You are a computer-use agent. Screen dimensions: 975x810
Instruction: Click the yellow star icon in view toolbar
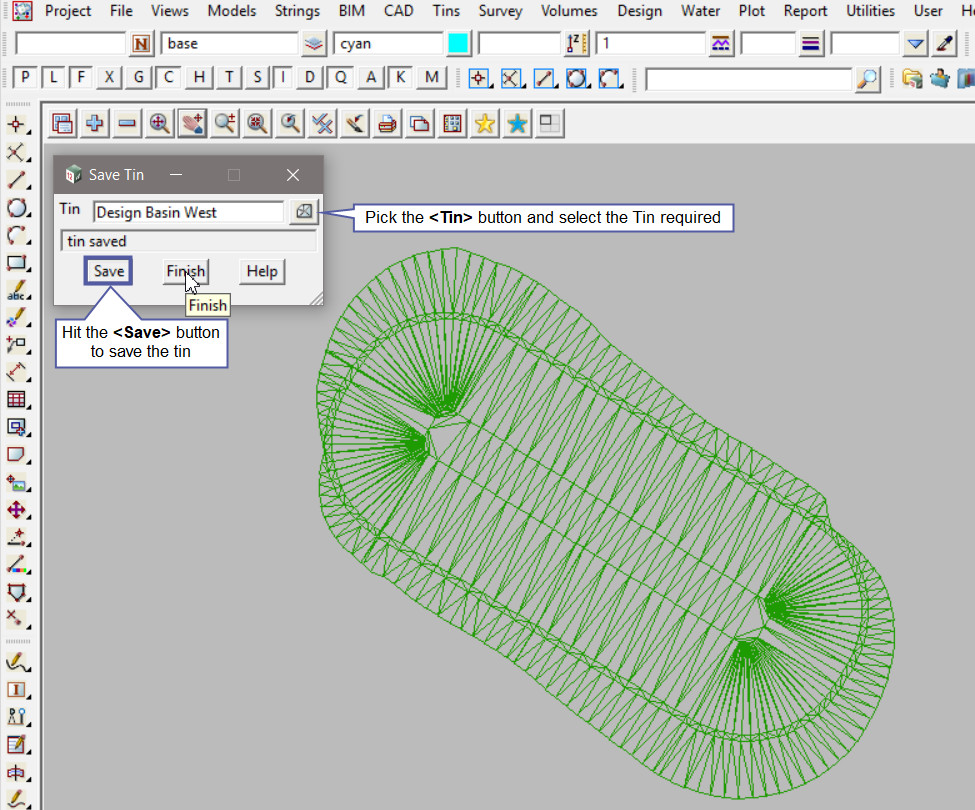coord(485,123)
